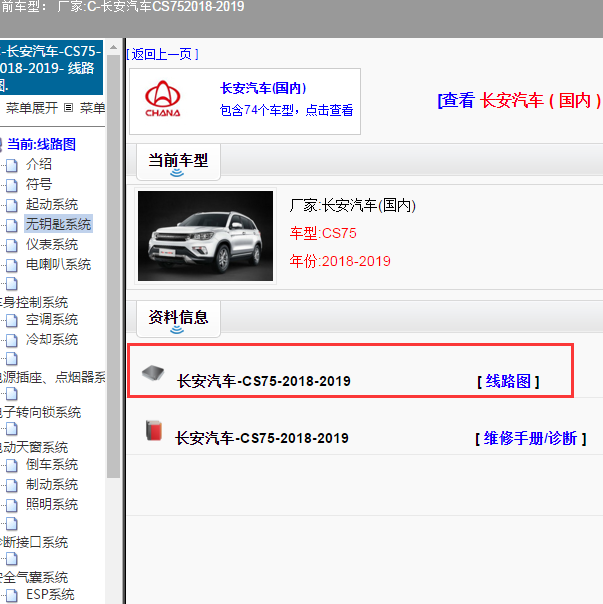Open the 子转向锁系统 tree item

coord(40,413)
